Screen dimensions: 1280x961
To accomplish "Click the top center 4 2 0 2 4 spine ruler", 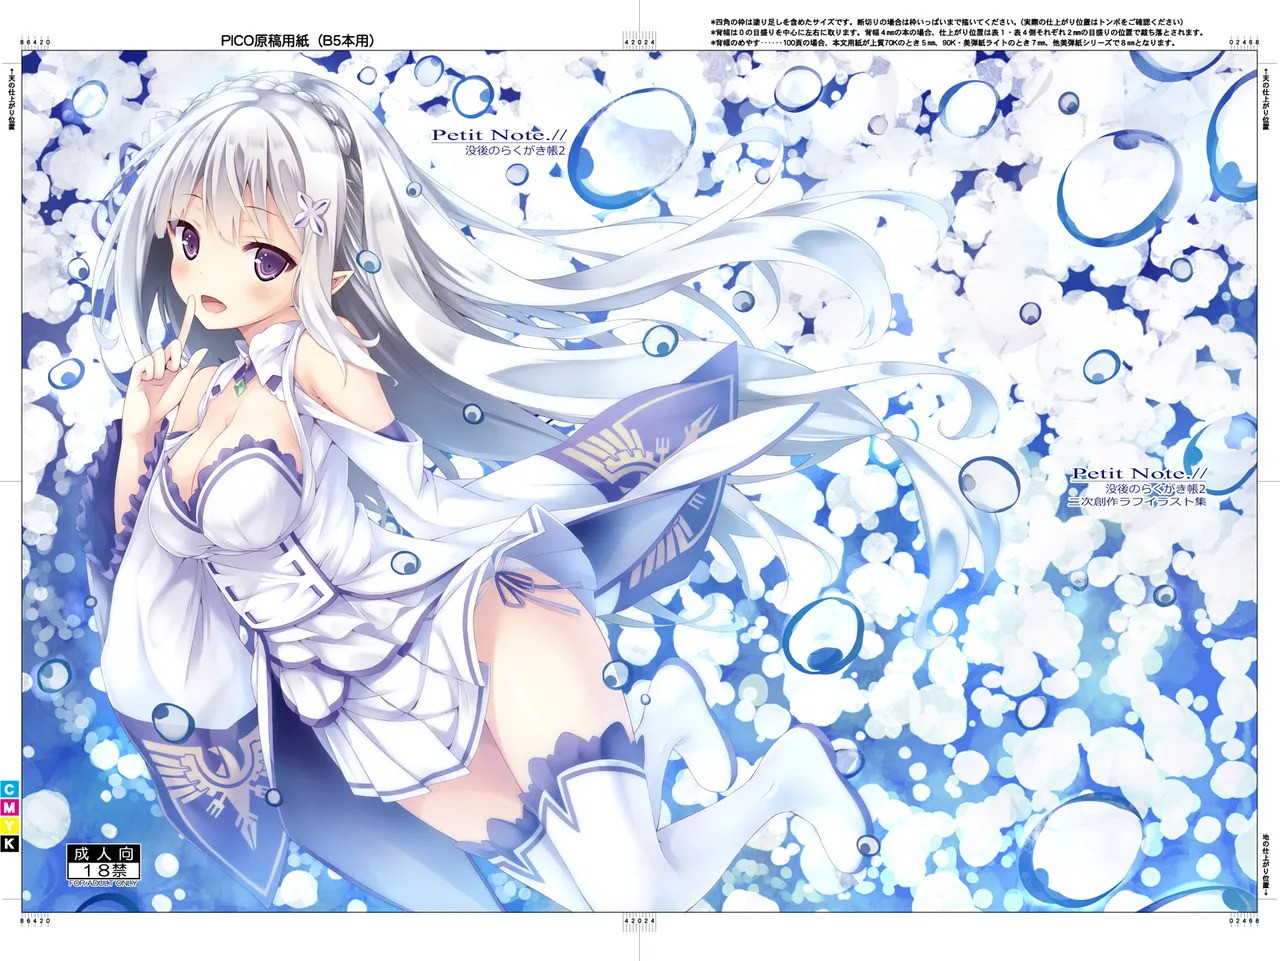I will 639,42.
